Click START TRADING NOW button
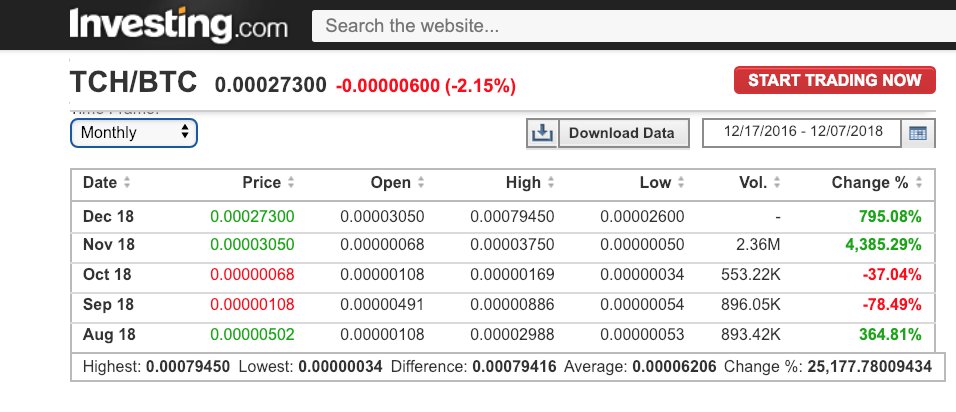 click(x=834, y=80)
